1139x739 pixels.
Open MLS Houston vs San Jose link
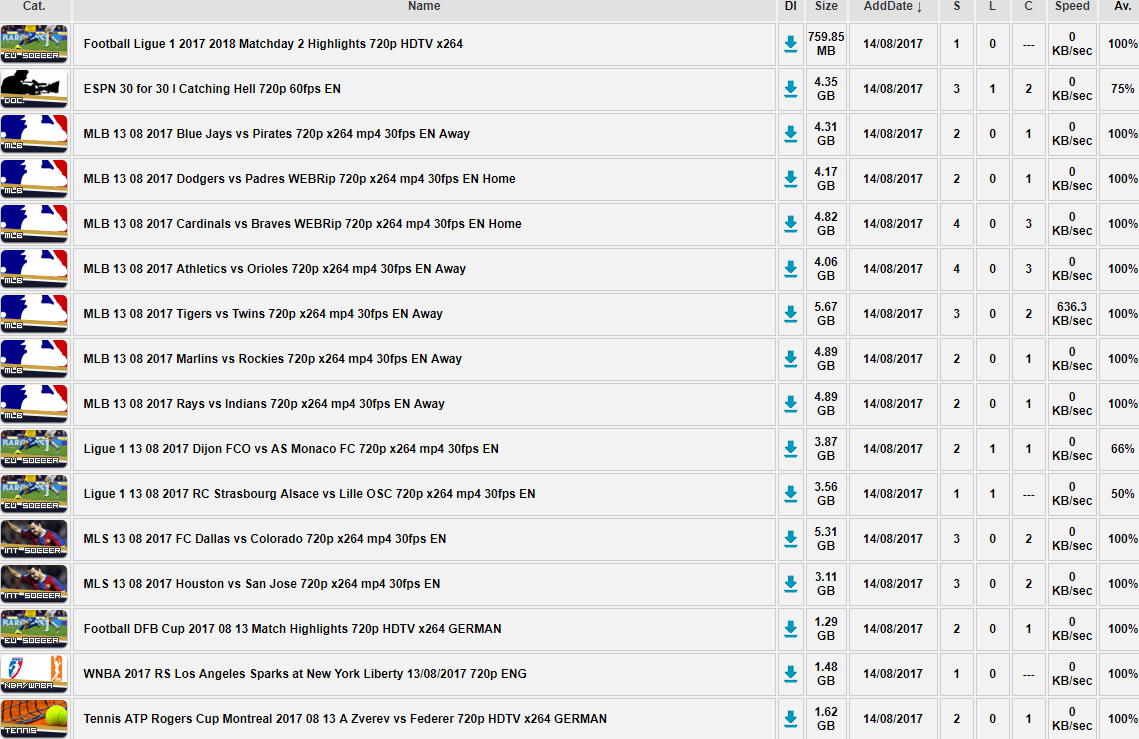pos(262,584)
